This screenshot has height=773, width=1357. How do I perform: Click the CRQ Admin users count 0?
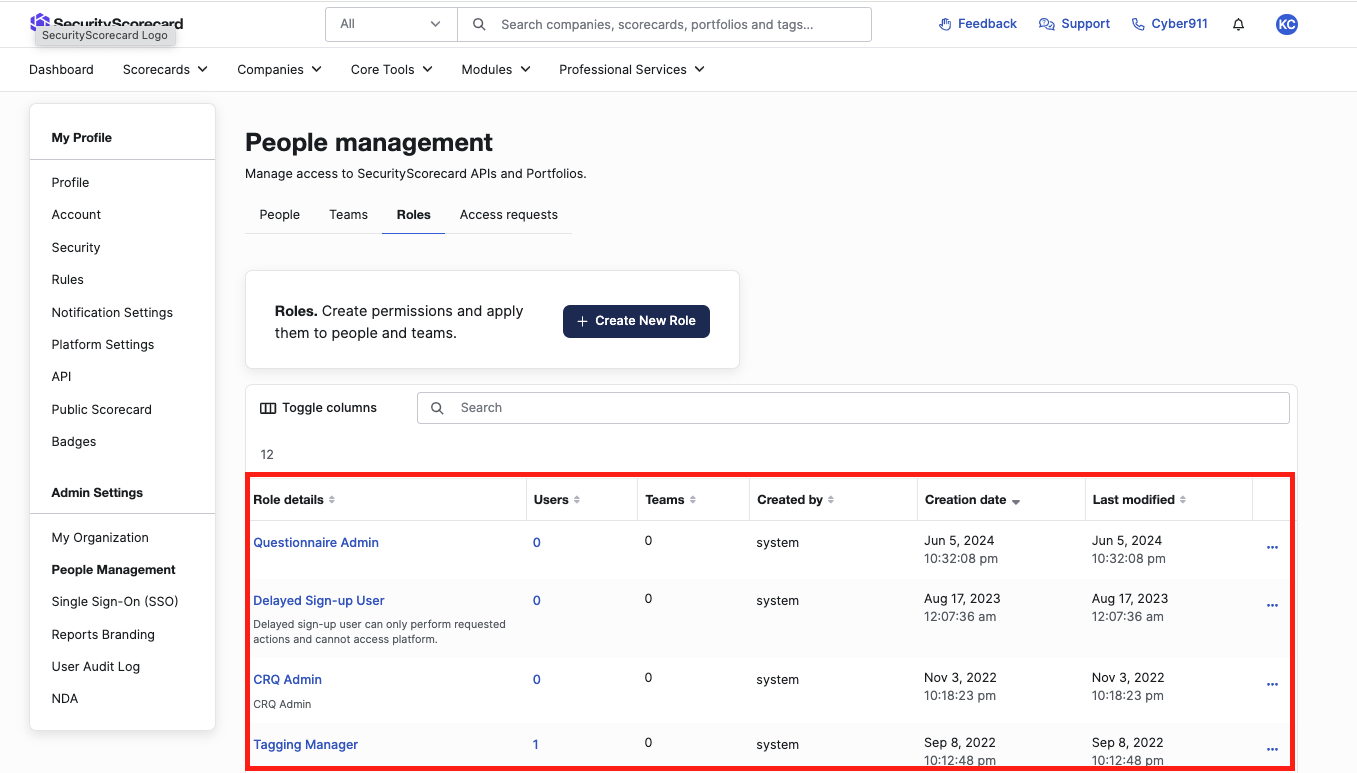(537, 680)
